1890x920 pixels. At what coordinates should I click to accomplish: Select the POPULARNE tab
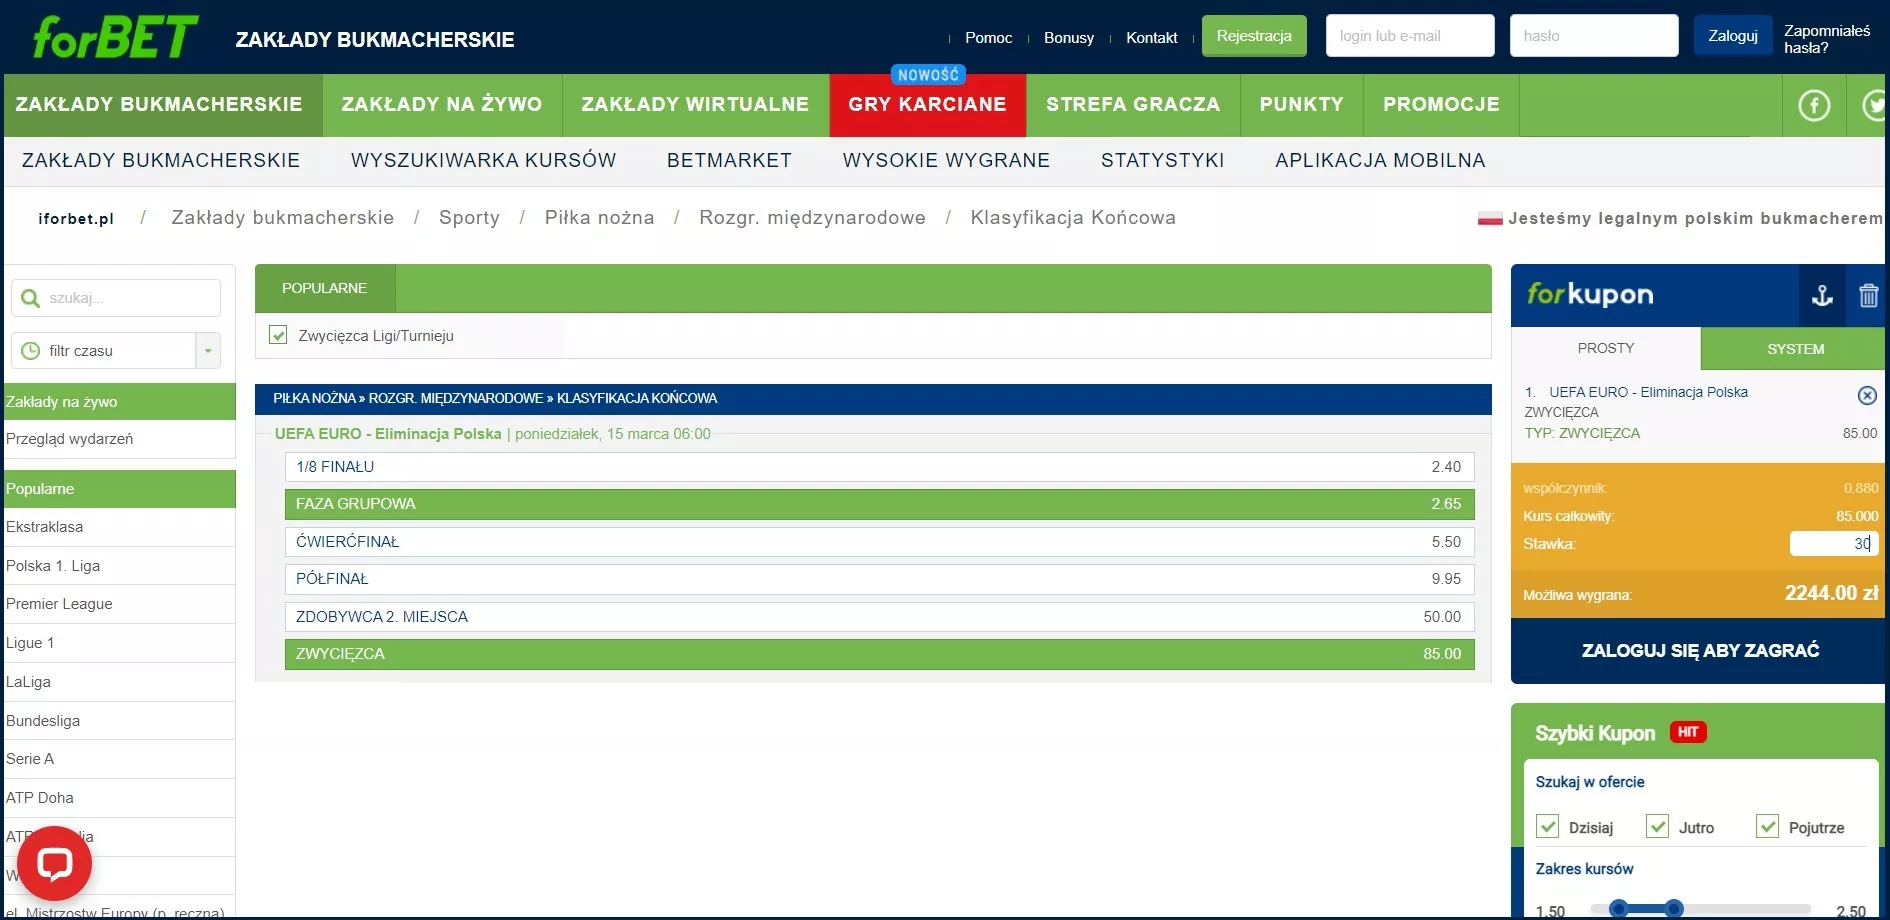tap(325, 288)
